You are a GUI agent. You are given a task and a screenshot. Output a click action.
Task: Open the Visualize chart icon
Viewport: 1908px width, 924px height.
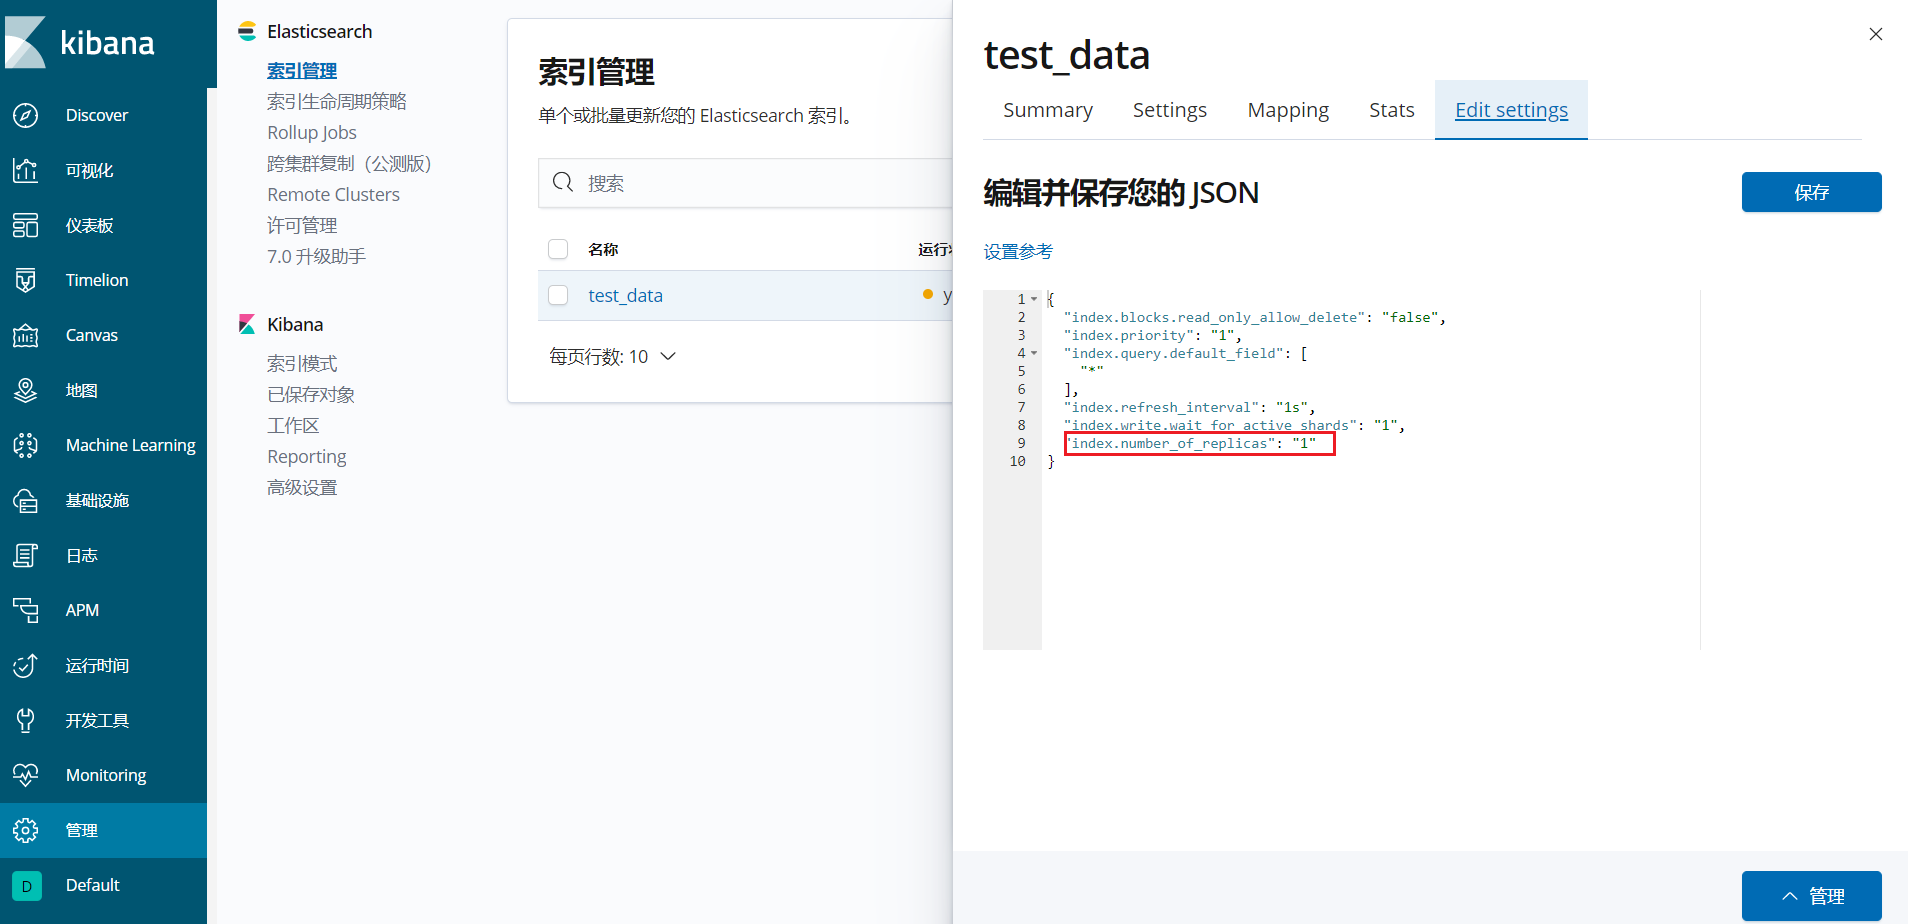pos(26,170)
